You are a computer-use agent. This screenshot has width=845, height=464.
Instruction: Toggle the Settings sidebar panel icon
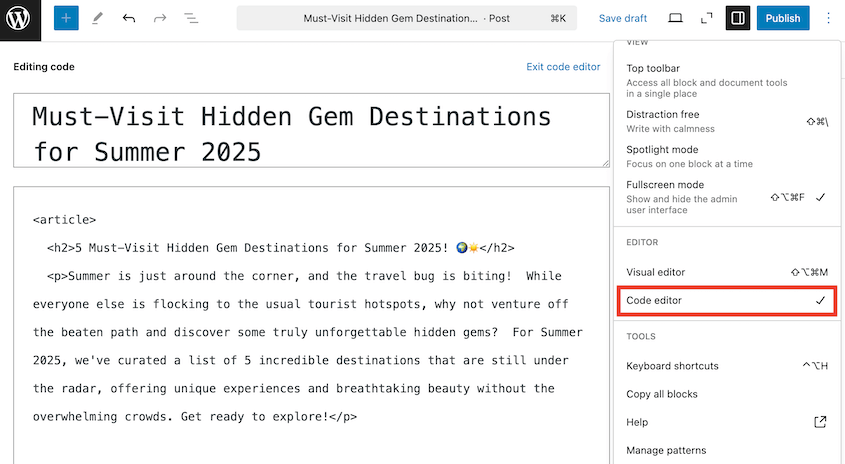pos(738,18)
